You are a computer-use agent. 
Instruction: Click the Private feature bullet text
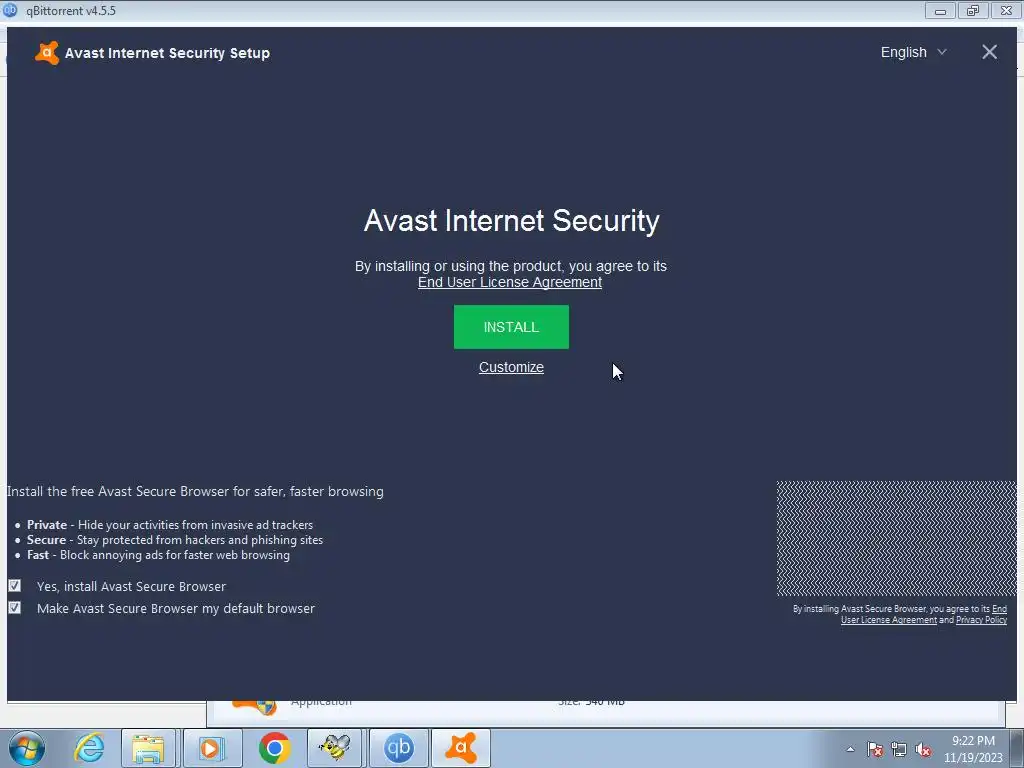tap(170, 524)
